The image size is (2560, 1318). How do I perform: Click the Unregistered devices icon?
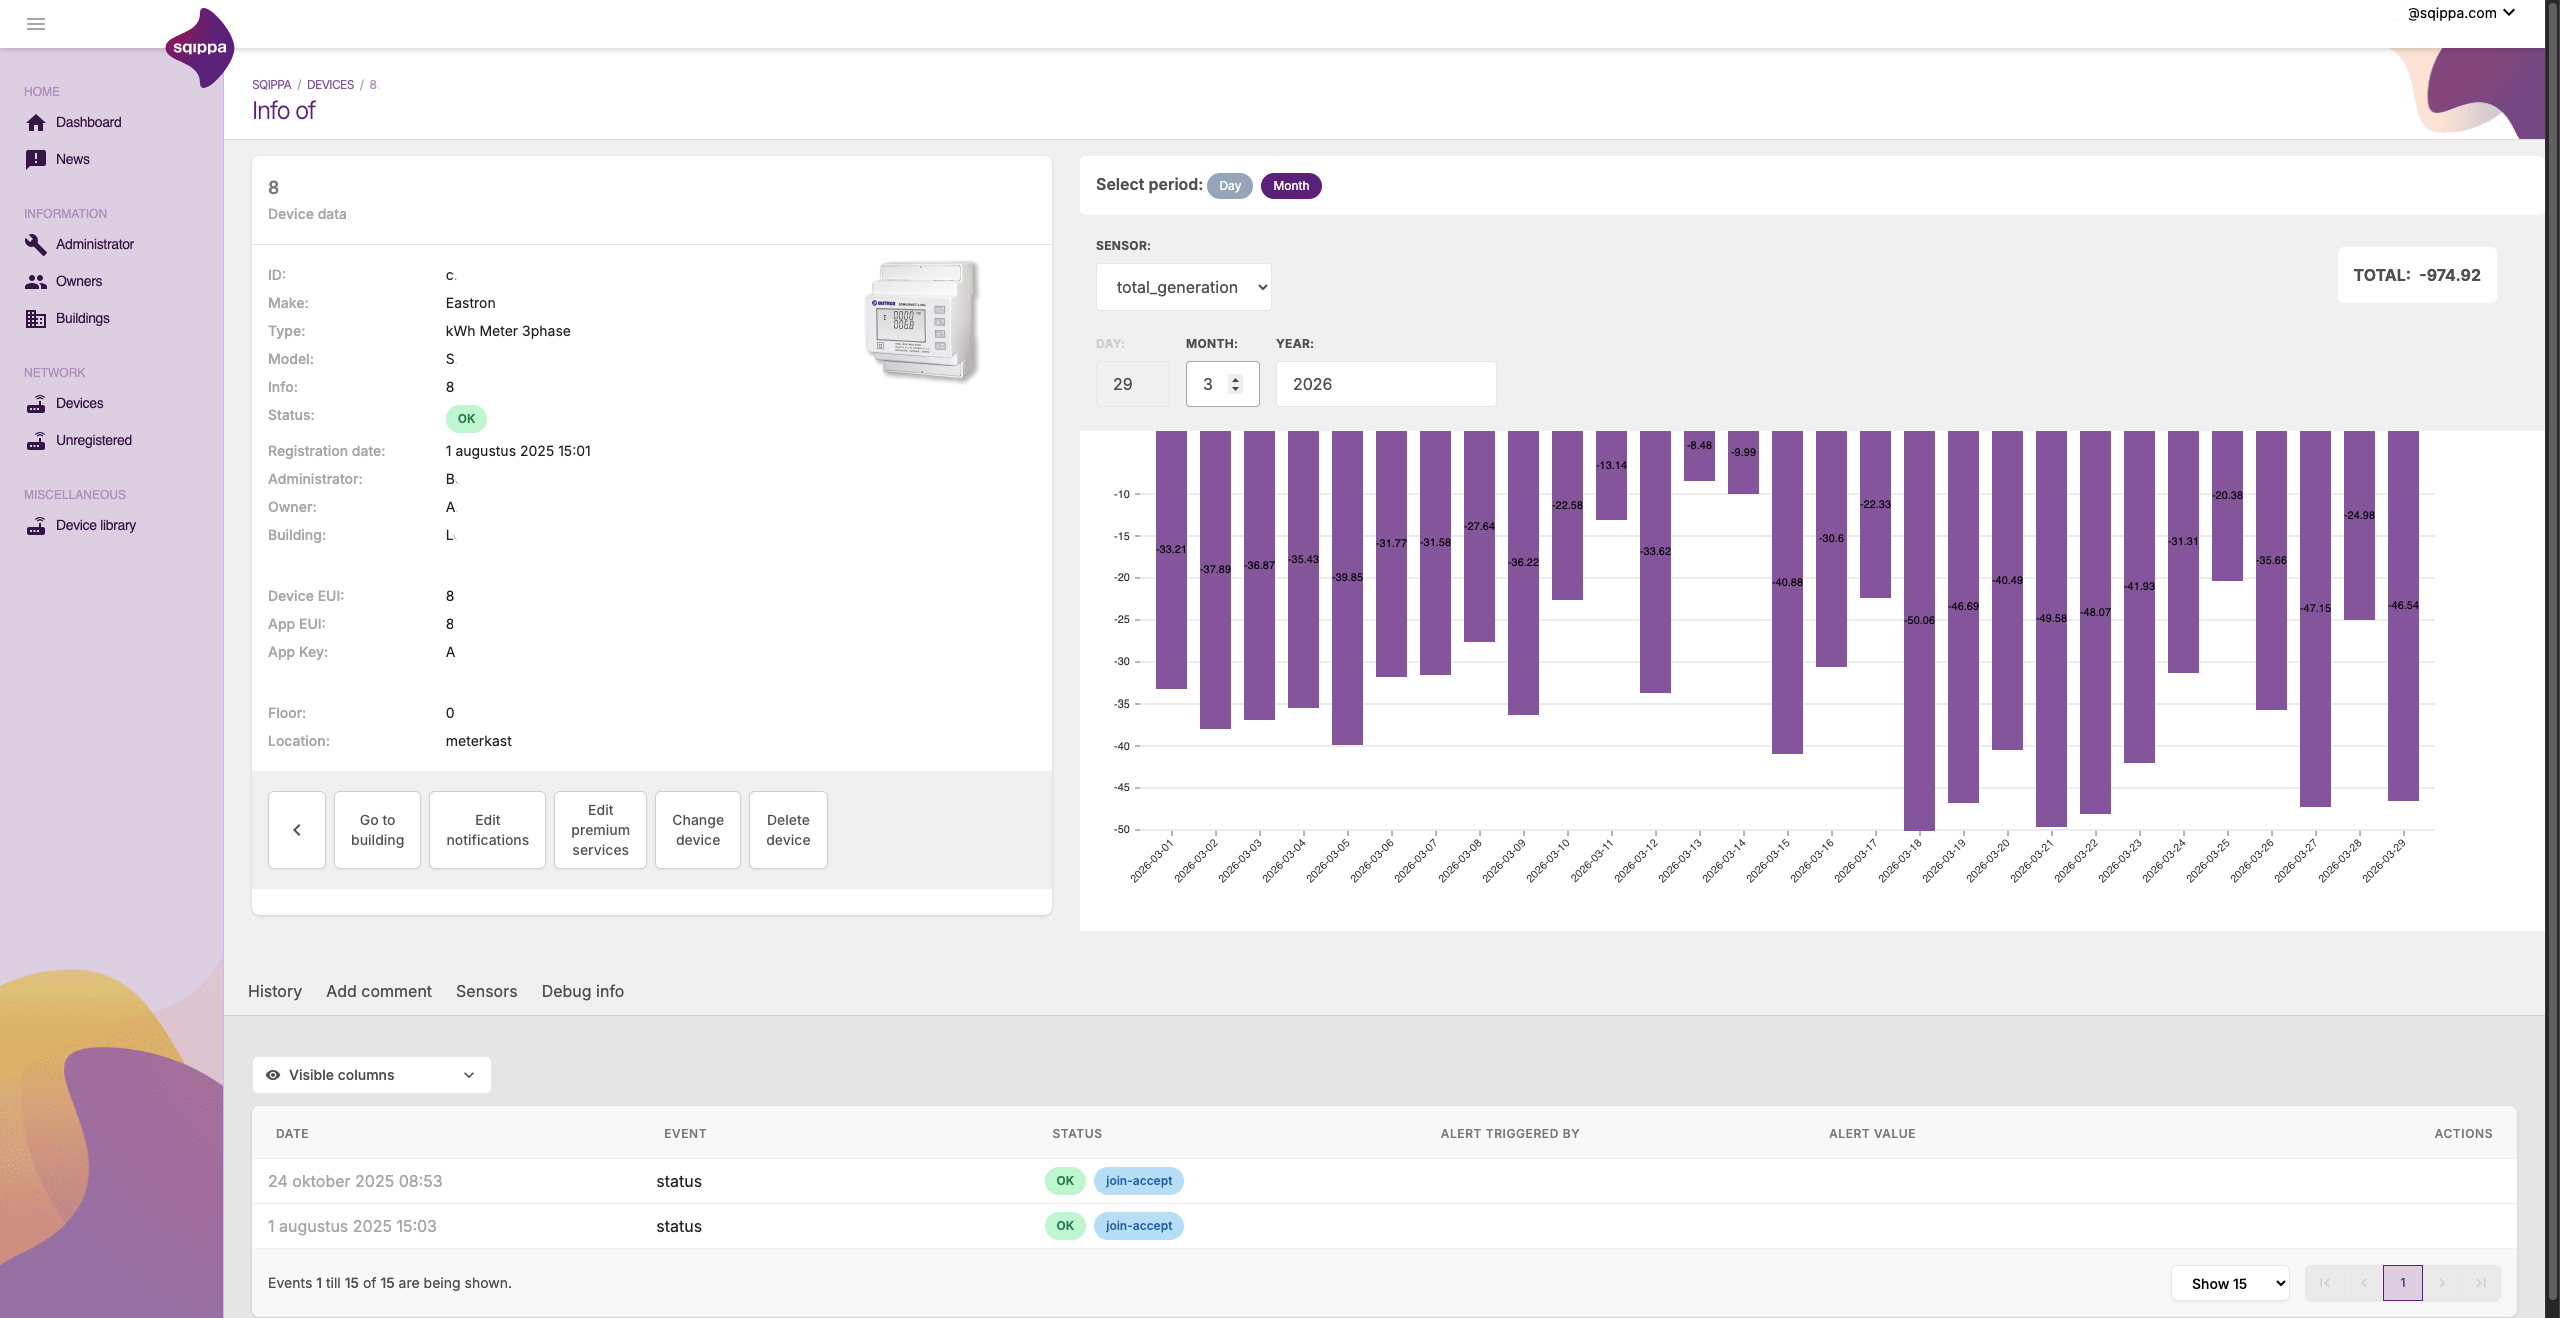[36, 441]
